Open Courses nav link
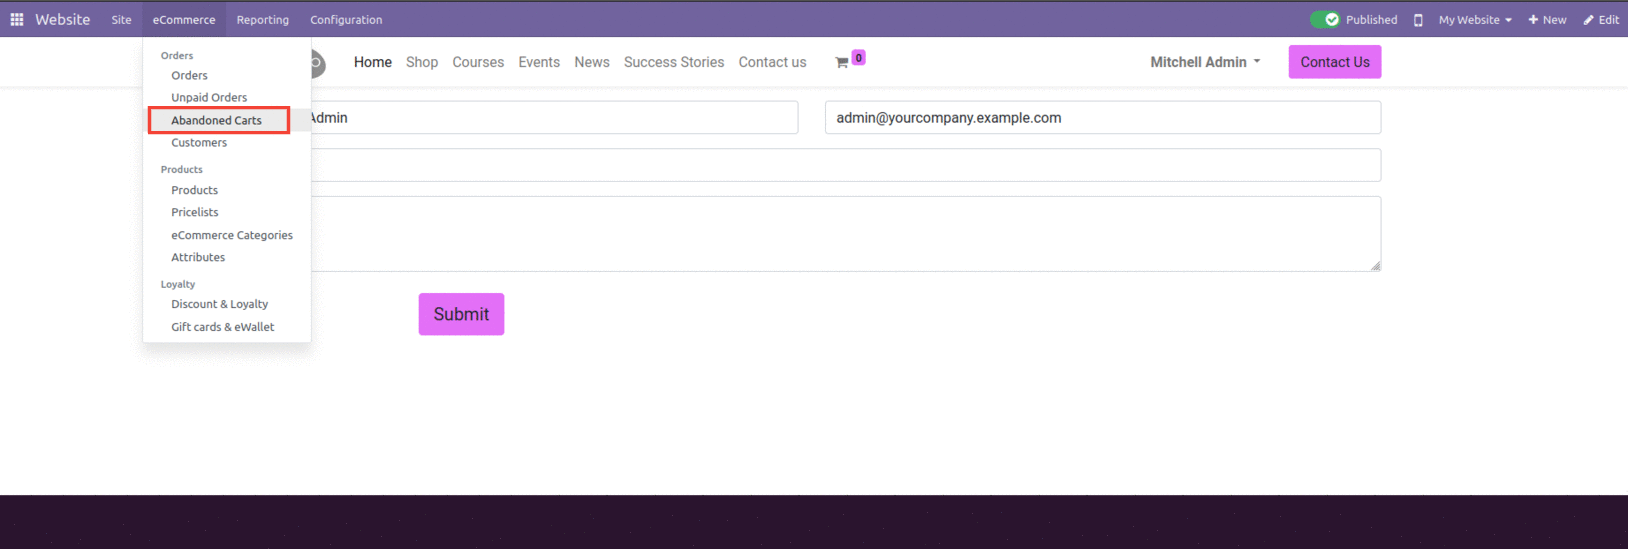The image size is (1628, 549). pos(478,62)
